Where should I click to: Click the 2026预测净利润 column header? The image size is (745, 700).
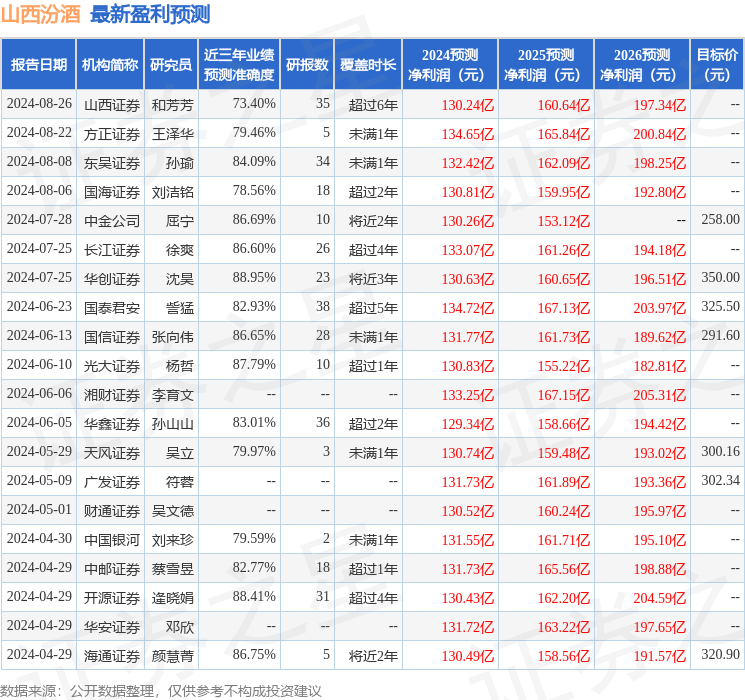(x=642, y=65)
